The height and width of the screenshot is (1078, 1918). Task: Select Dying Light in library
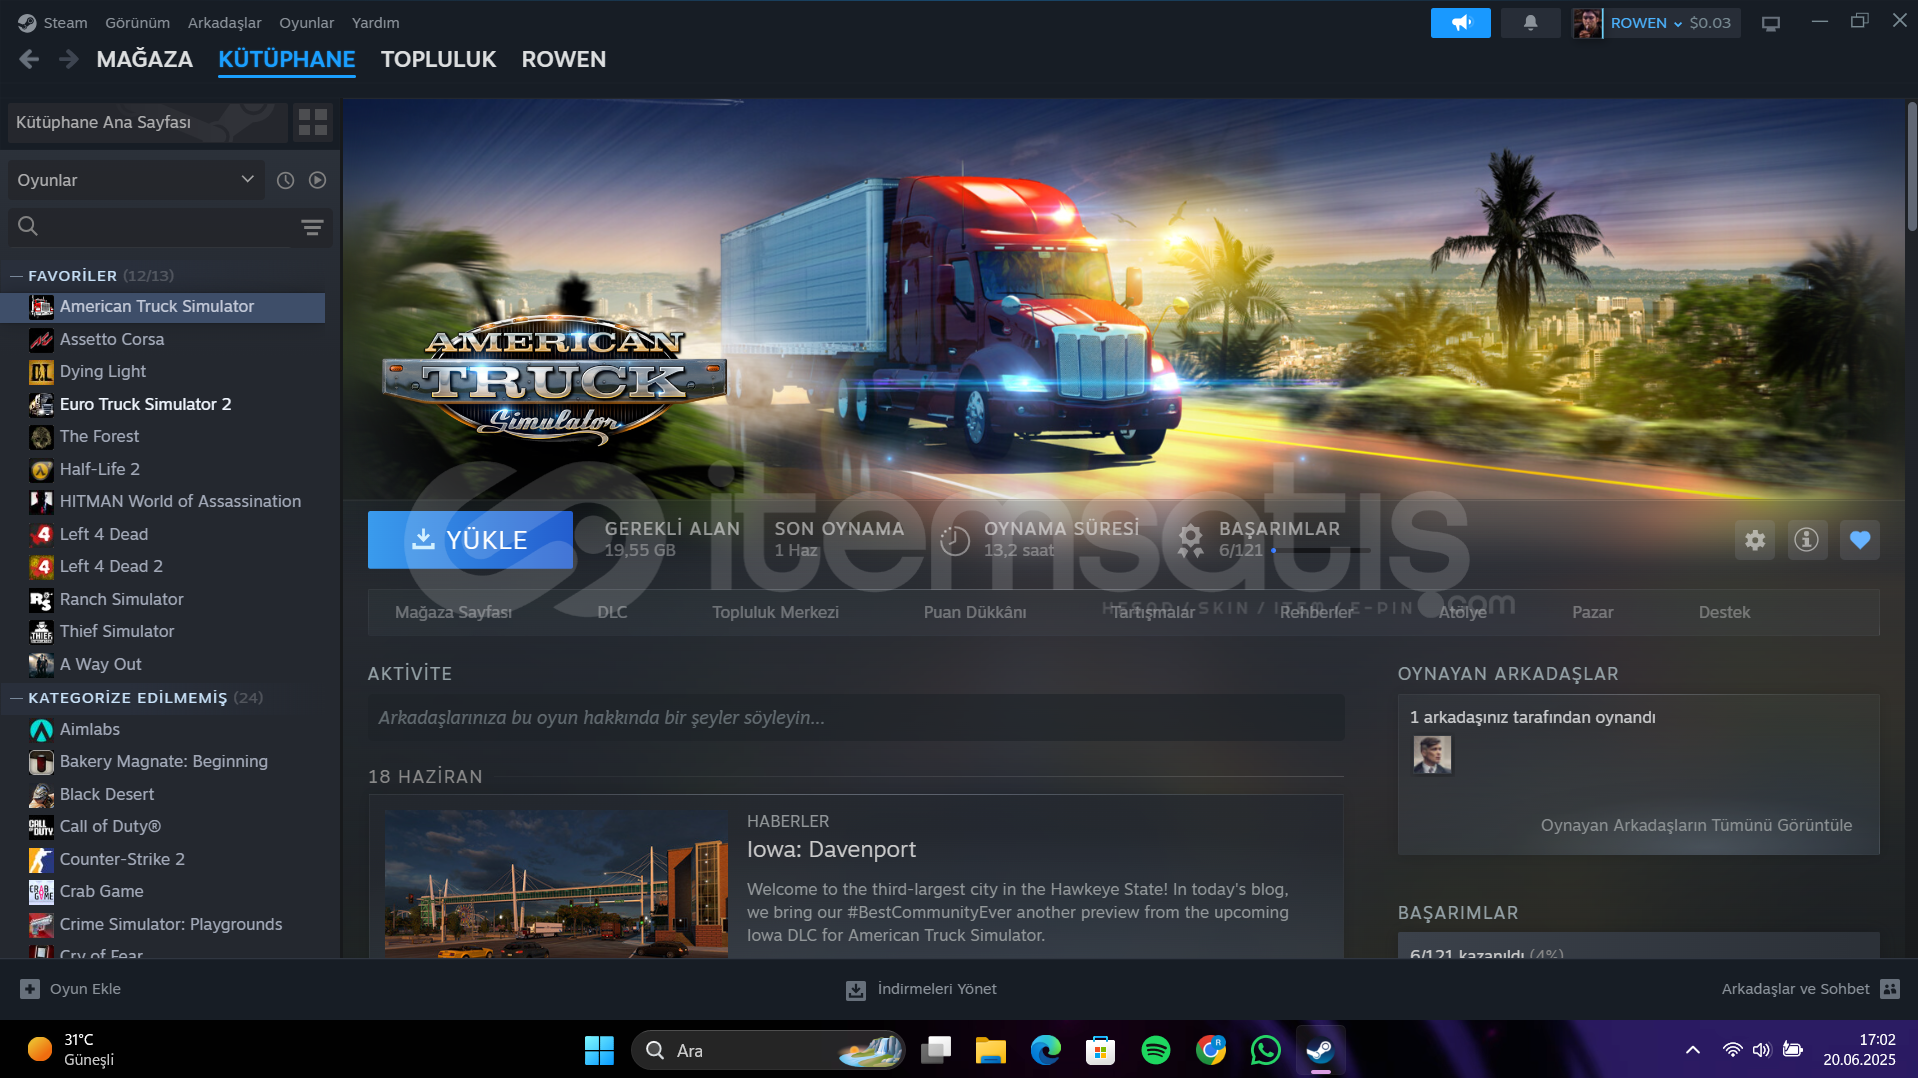pos(103,371)
